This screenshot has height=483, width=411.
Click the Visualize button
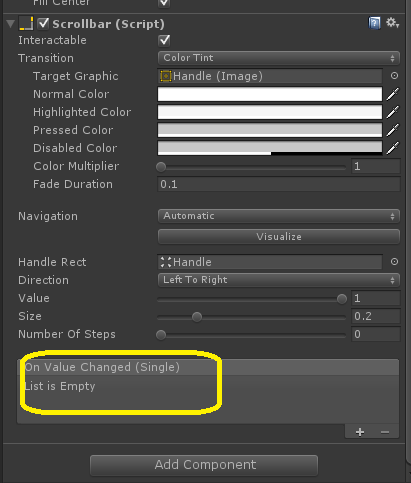click(x=279, y=237)
